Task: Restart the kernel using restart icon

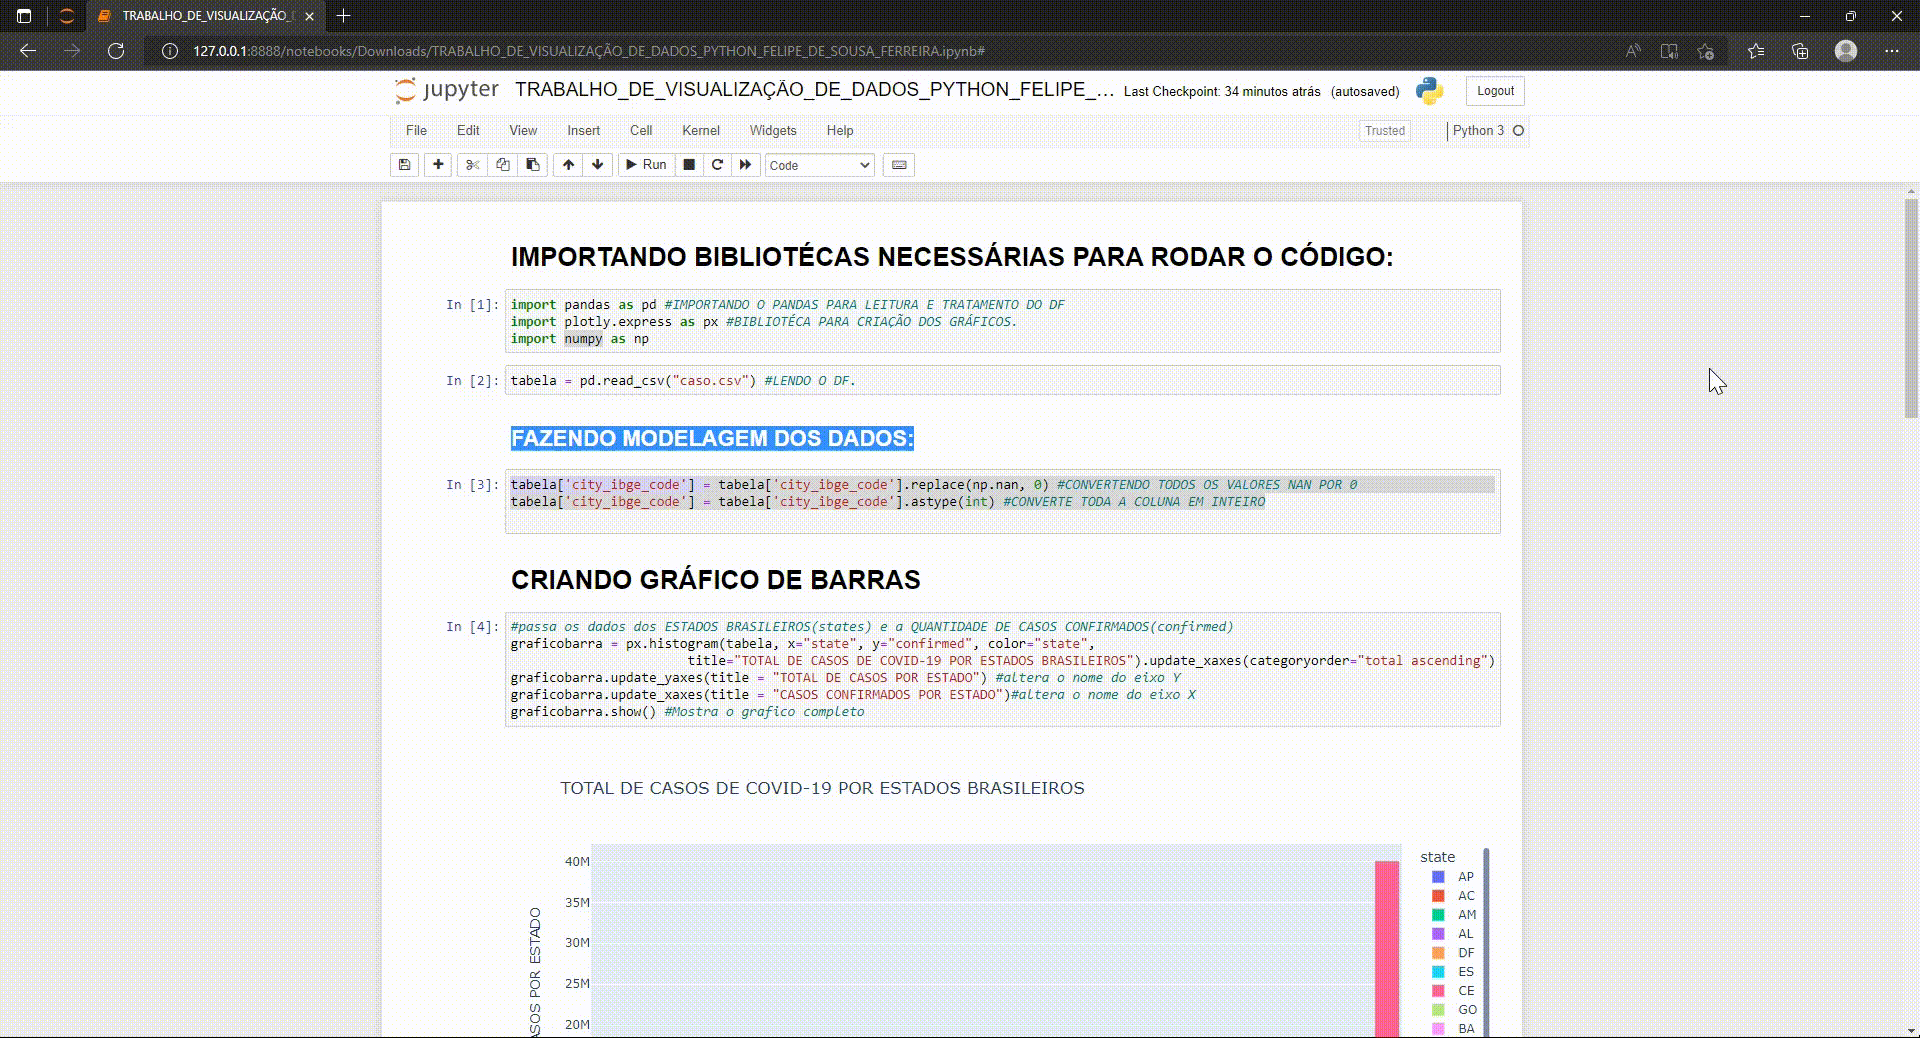Action: click(717, 165)
